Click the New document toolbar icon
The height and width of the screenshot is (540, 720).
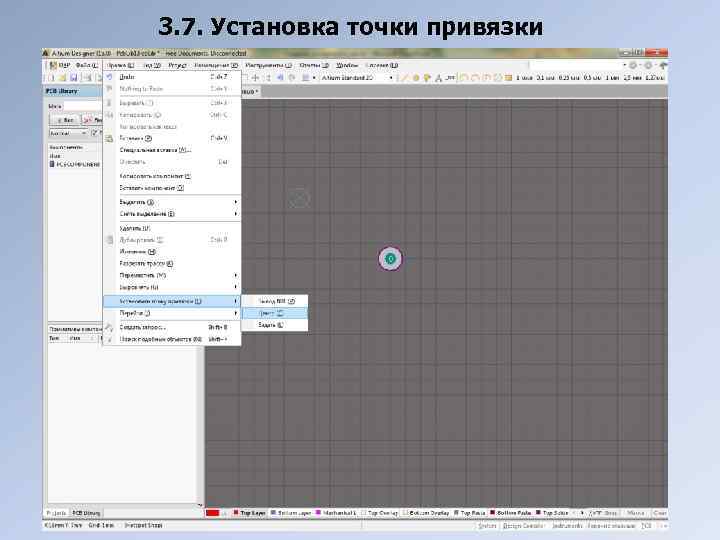[x=51, y=79]
